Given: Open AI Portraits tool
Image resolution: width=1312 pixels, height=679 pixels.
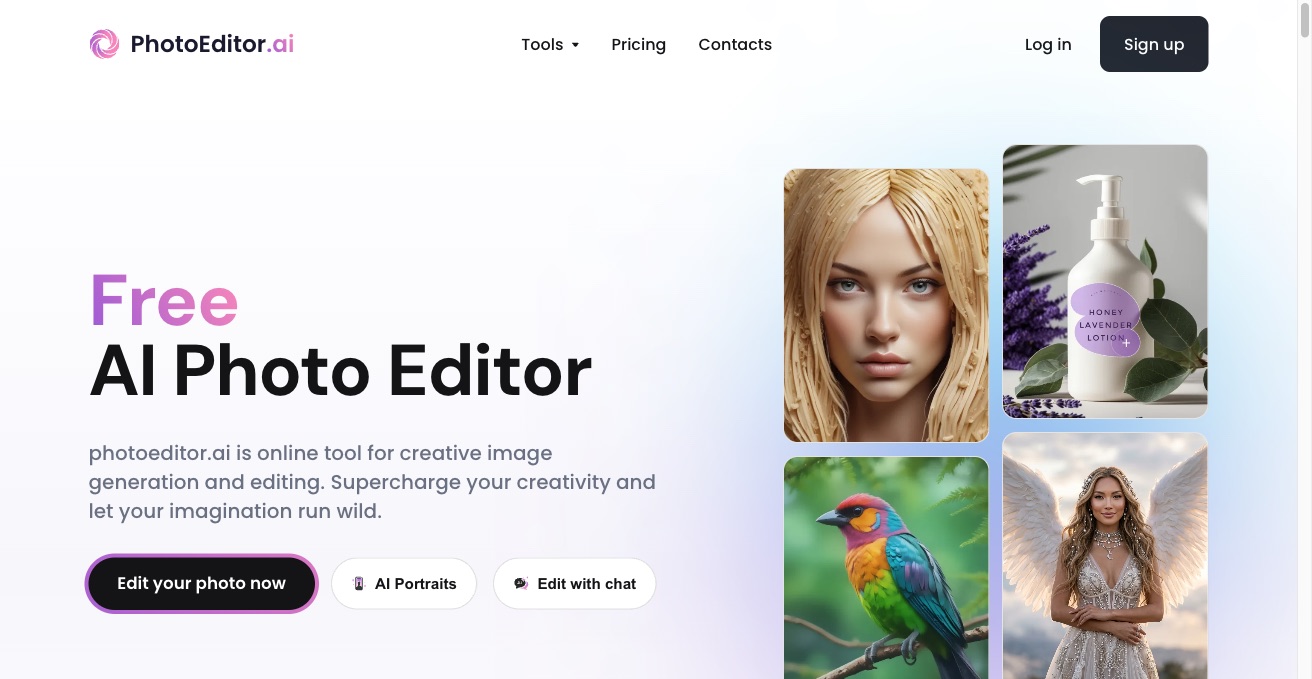Looking at the screenshot, I should [404, 584].
